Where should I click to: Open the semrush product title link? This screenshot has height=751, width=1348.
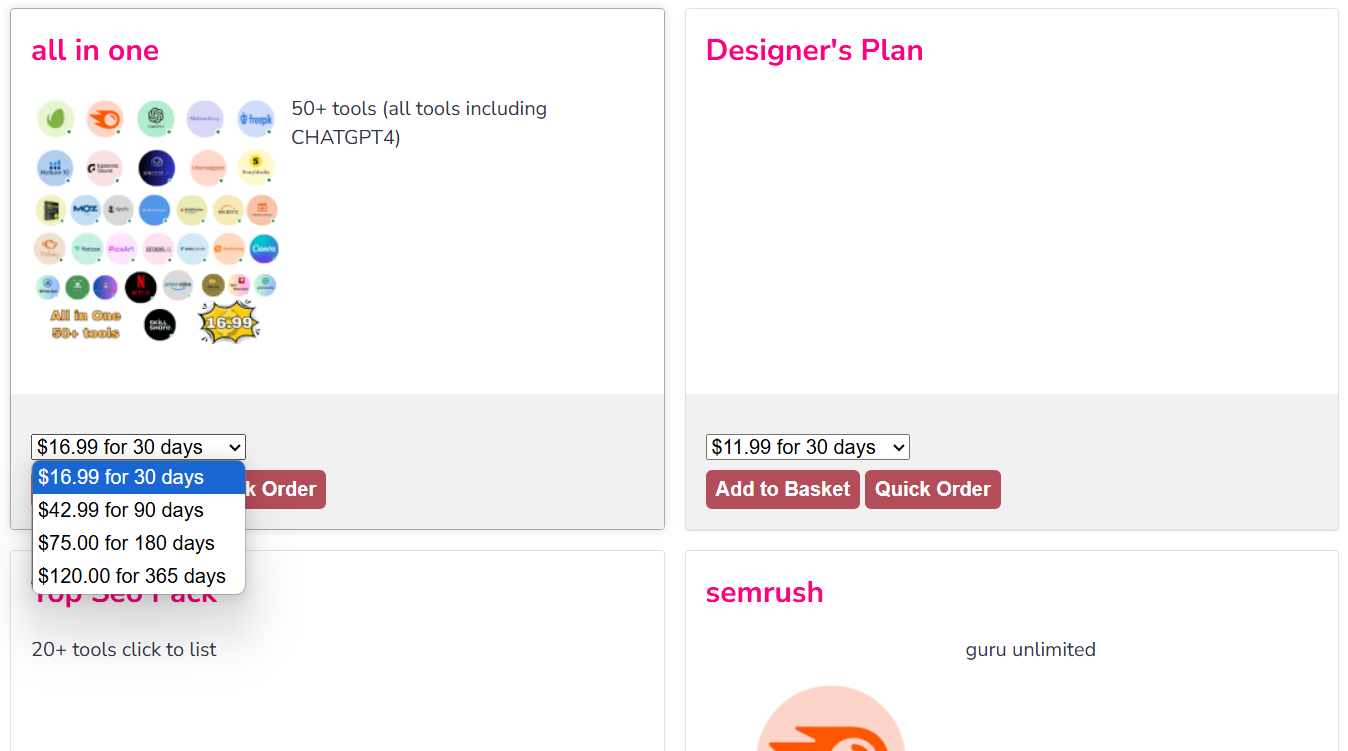point(764,592)
